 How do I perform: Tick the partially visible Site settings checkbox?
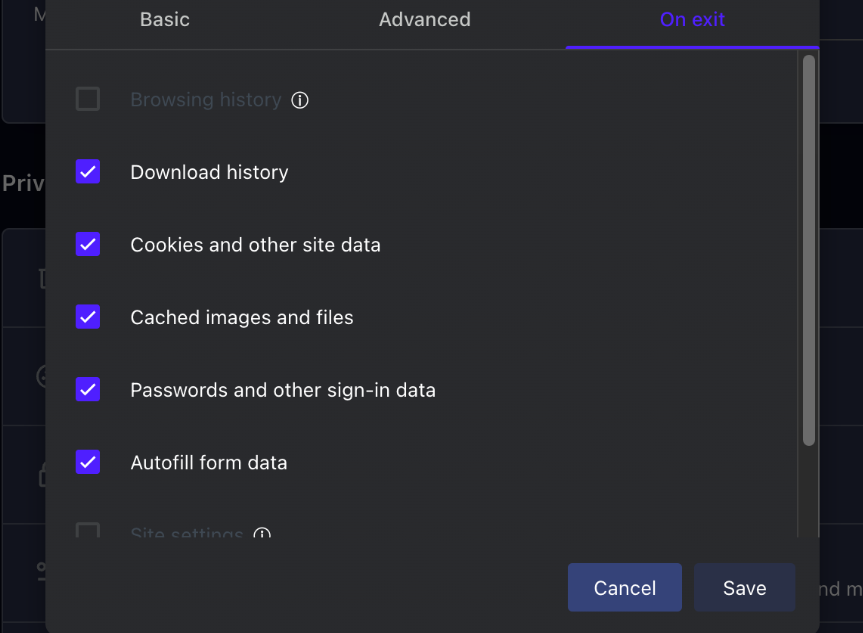88,530
